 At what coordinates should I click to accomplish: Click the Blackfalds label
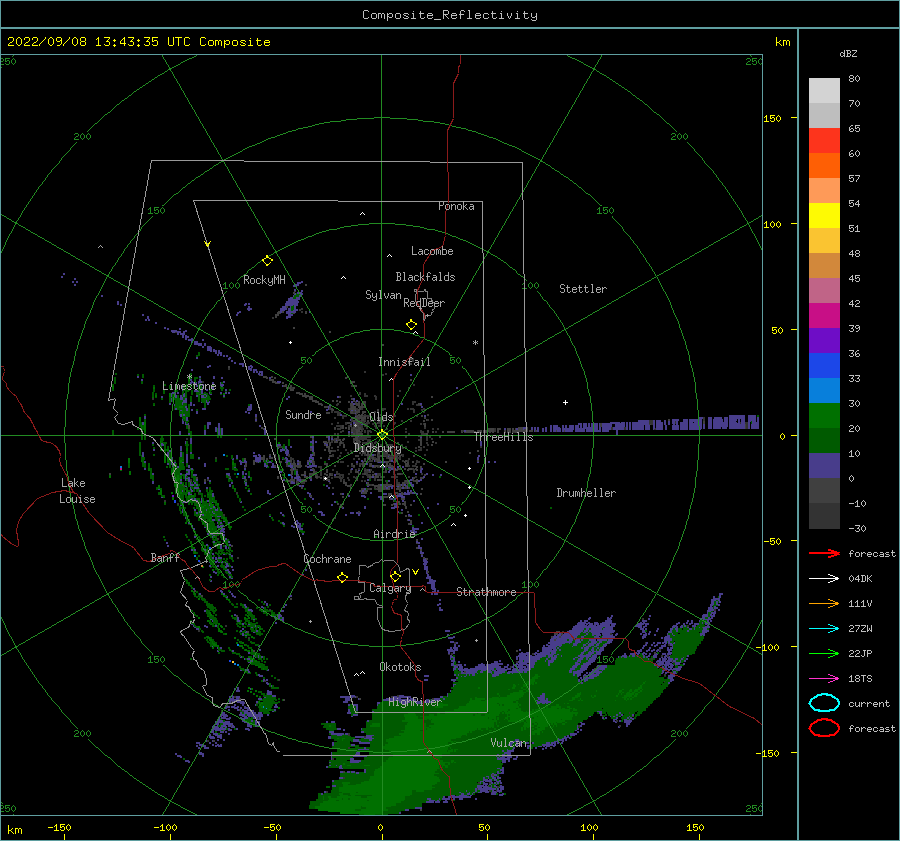click(x=425, y=277)
